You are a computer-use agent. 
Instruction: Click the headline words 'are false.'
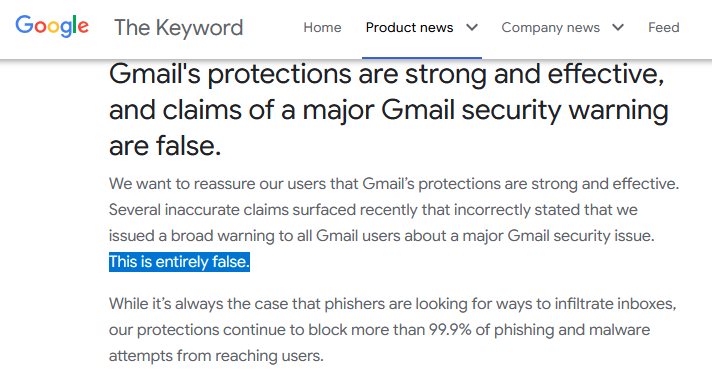[165, 146]
